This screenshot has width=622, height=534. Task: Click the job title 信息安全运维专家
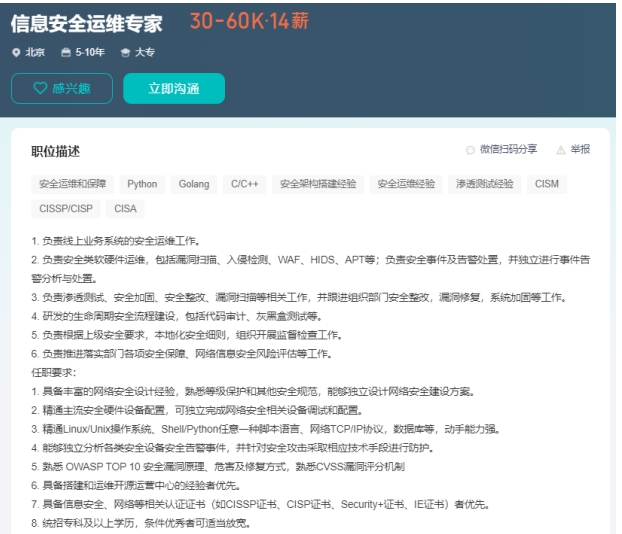(x=87, y=23)
